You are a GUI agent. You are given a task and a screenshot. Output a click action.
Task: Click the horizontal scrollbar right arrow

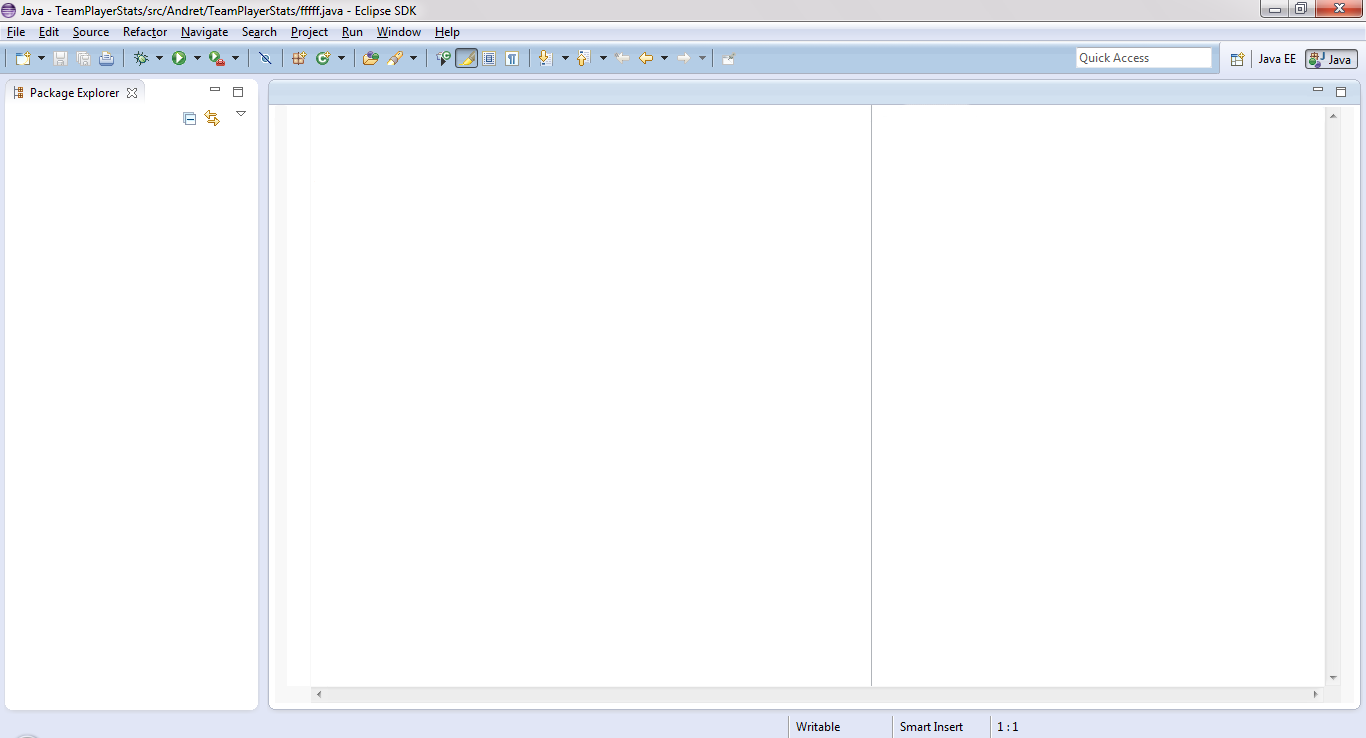click(1316, 694)
